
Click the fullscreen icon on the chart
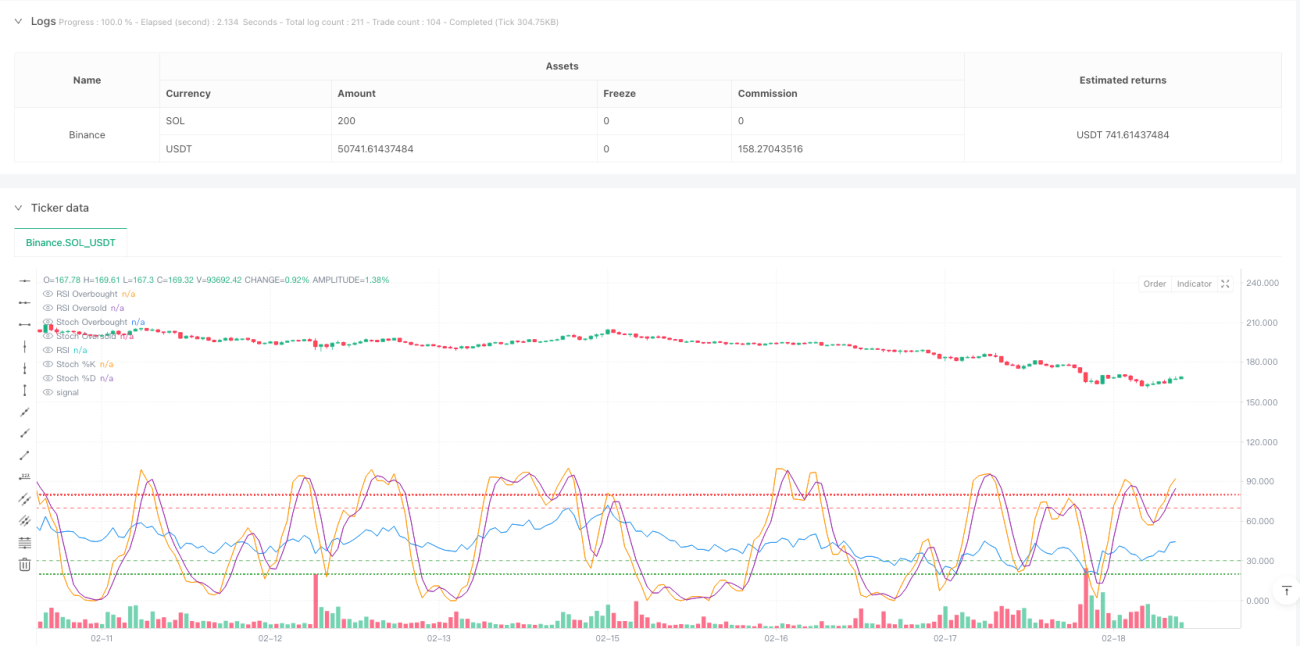coord(1226,284)
